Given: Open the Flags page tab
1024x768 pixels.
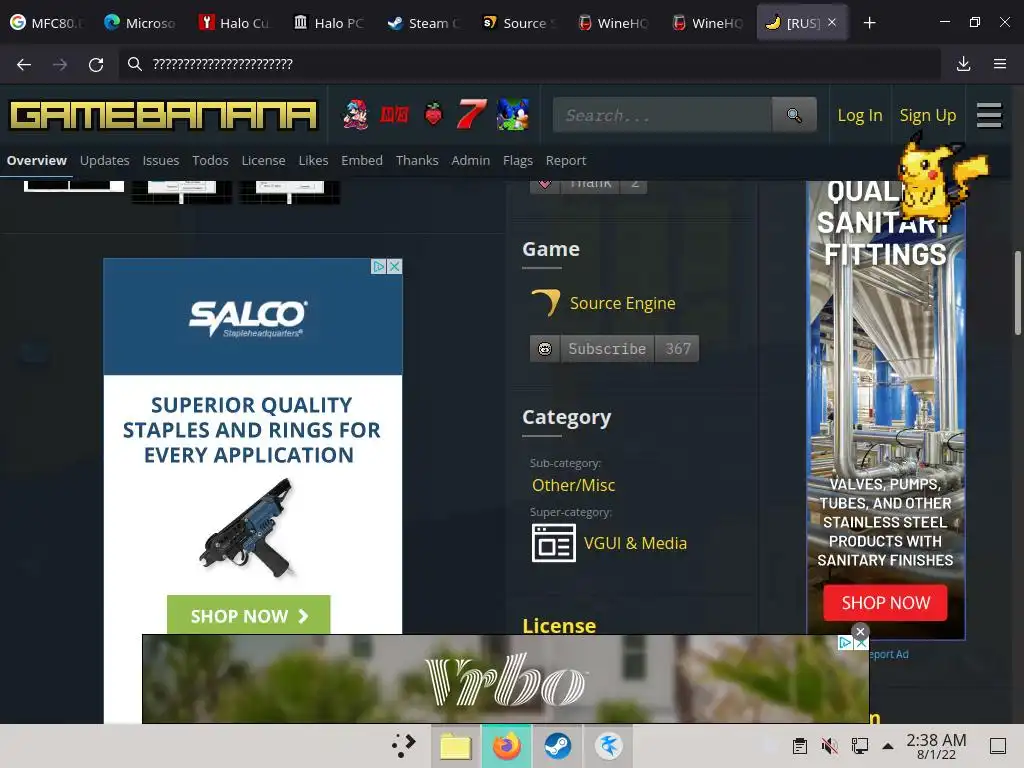Looking at the screenshot, I should click(x=518, y=161).
